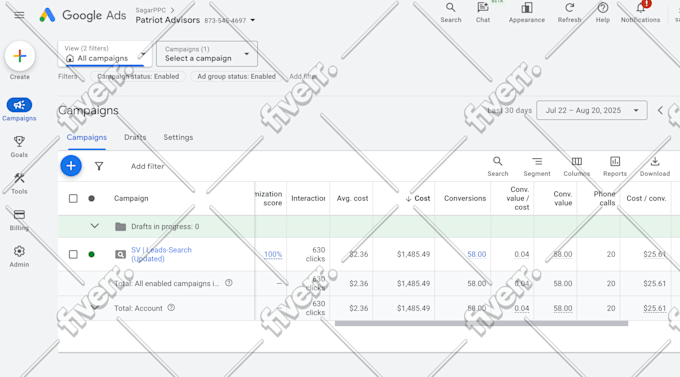Click the green status dot of SV Leads-Search
This screenshot has width=680, height=377.
coord(91,254)
